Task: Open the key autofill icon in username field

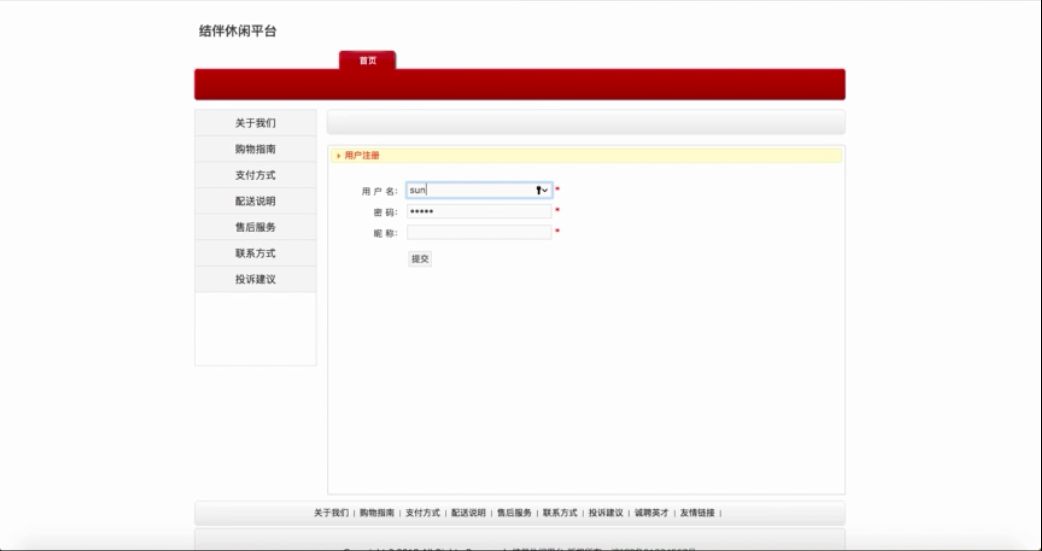Action: 542,190
